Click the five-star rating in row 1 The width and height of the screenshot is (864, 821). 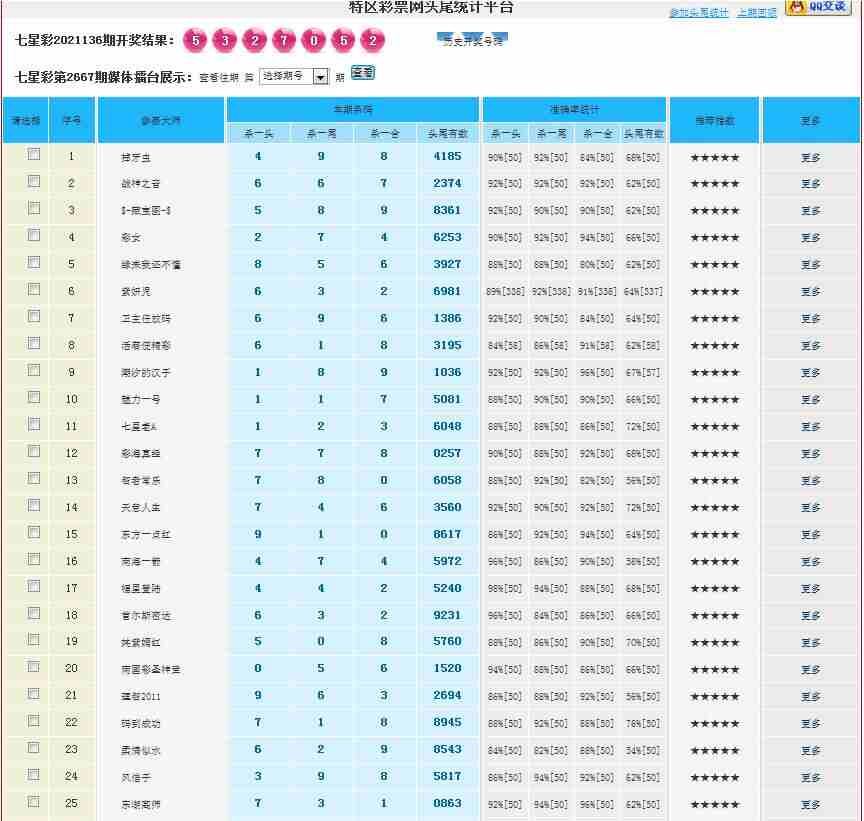pyautogui.click(x=715, y=157)
